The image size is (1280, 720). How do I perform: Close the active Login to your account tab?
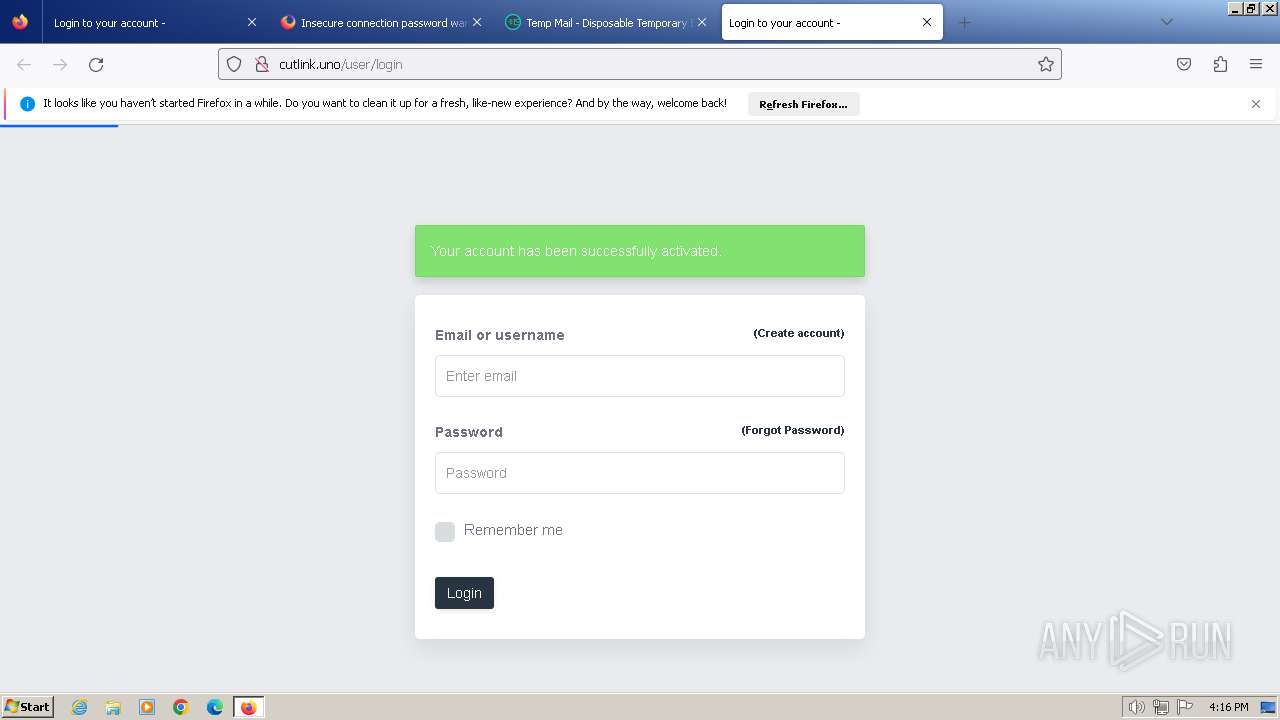(927, 22)
